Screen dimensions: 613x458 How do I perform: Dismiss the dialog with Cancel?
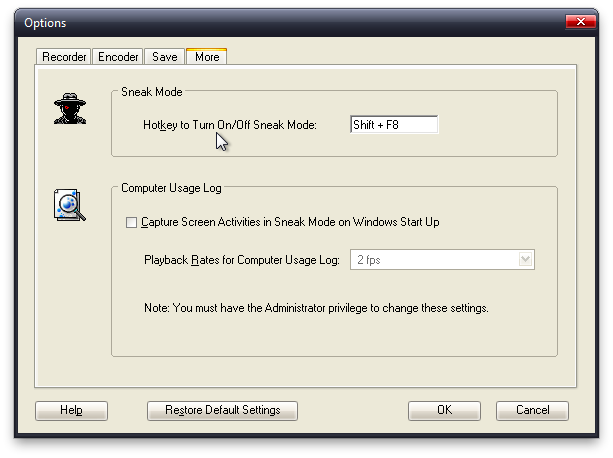(532, 410)
